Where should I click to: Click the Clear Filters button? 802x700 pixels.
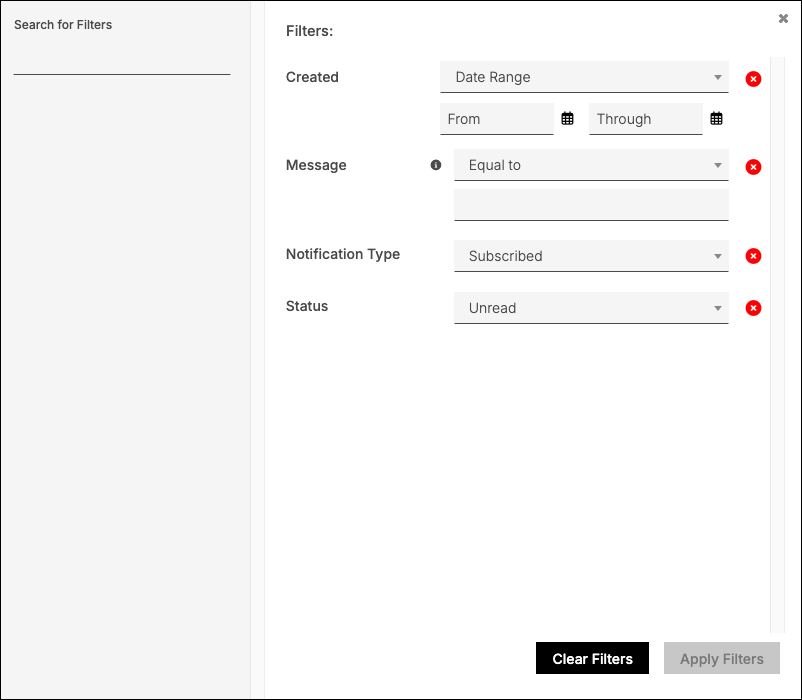(592, 658)
